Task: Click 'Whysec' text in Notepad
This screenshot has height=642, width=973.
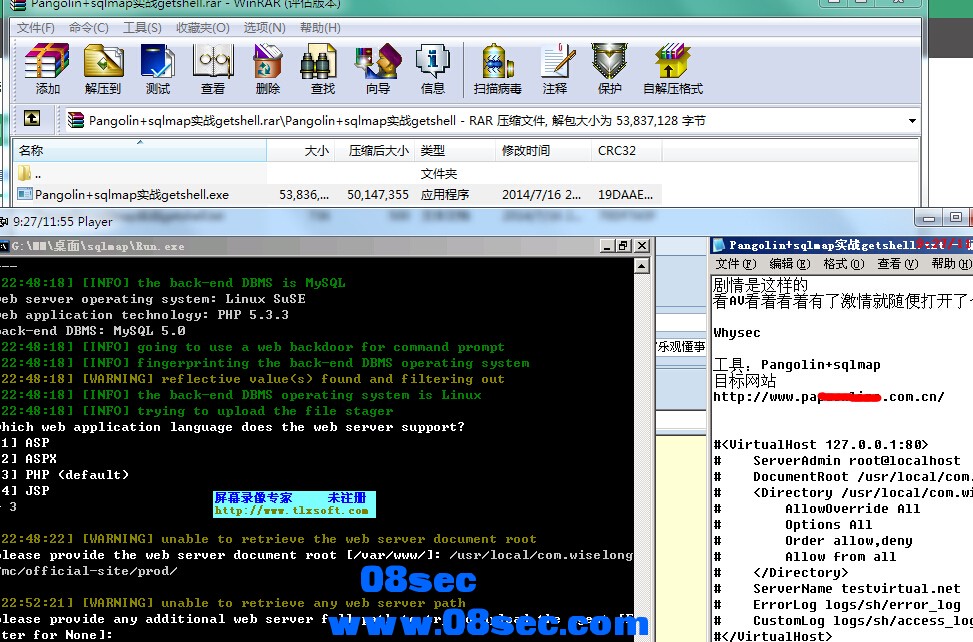Action: click(x=737, y=332)
